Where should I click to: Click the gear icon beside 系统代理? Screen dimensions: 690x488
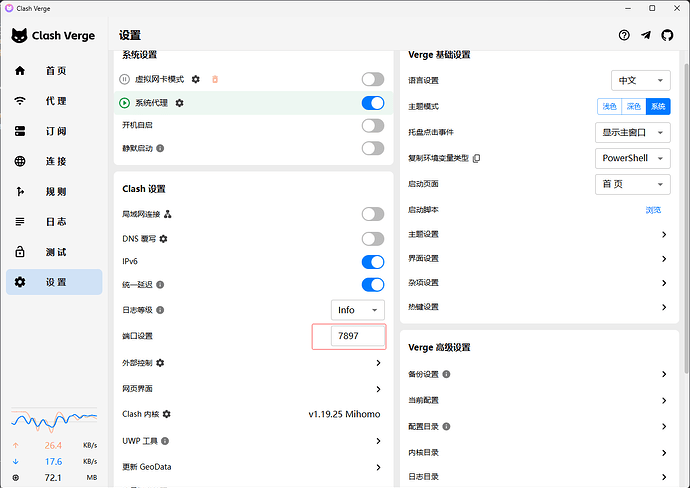[180, 103]
